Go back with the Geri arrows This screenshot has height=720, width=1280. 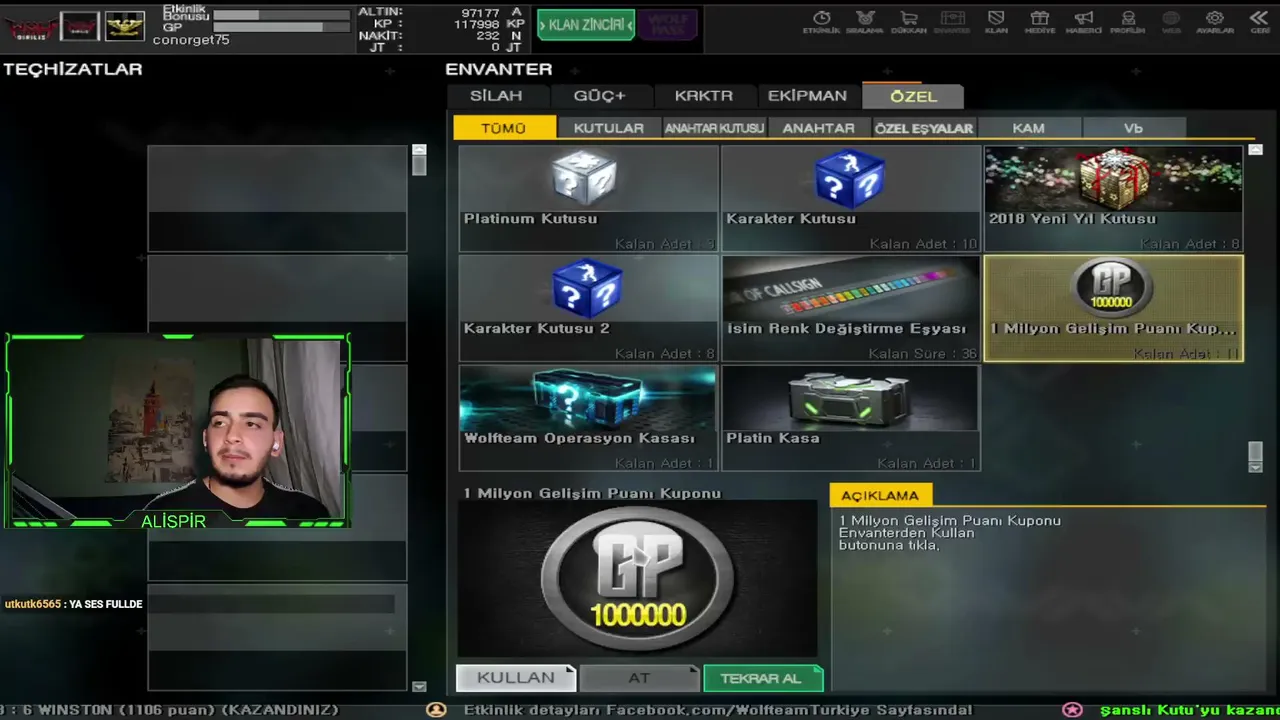(x=1260, y=22)
